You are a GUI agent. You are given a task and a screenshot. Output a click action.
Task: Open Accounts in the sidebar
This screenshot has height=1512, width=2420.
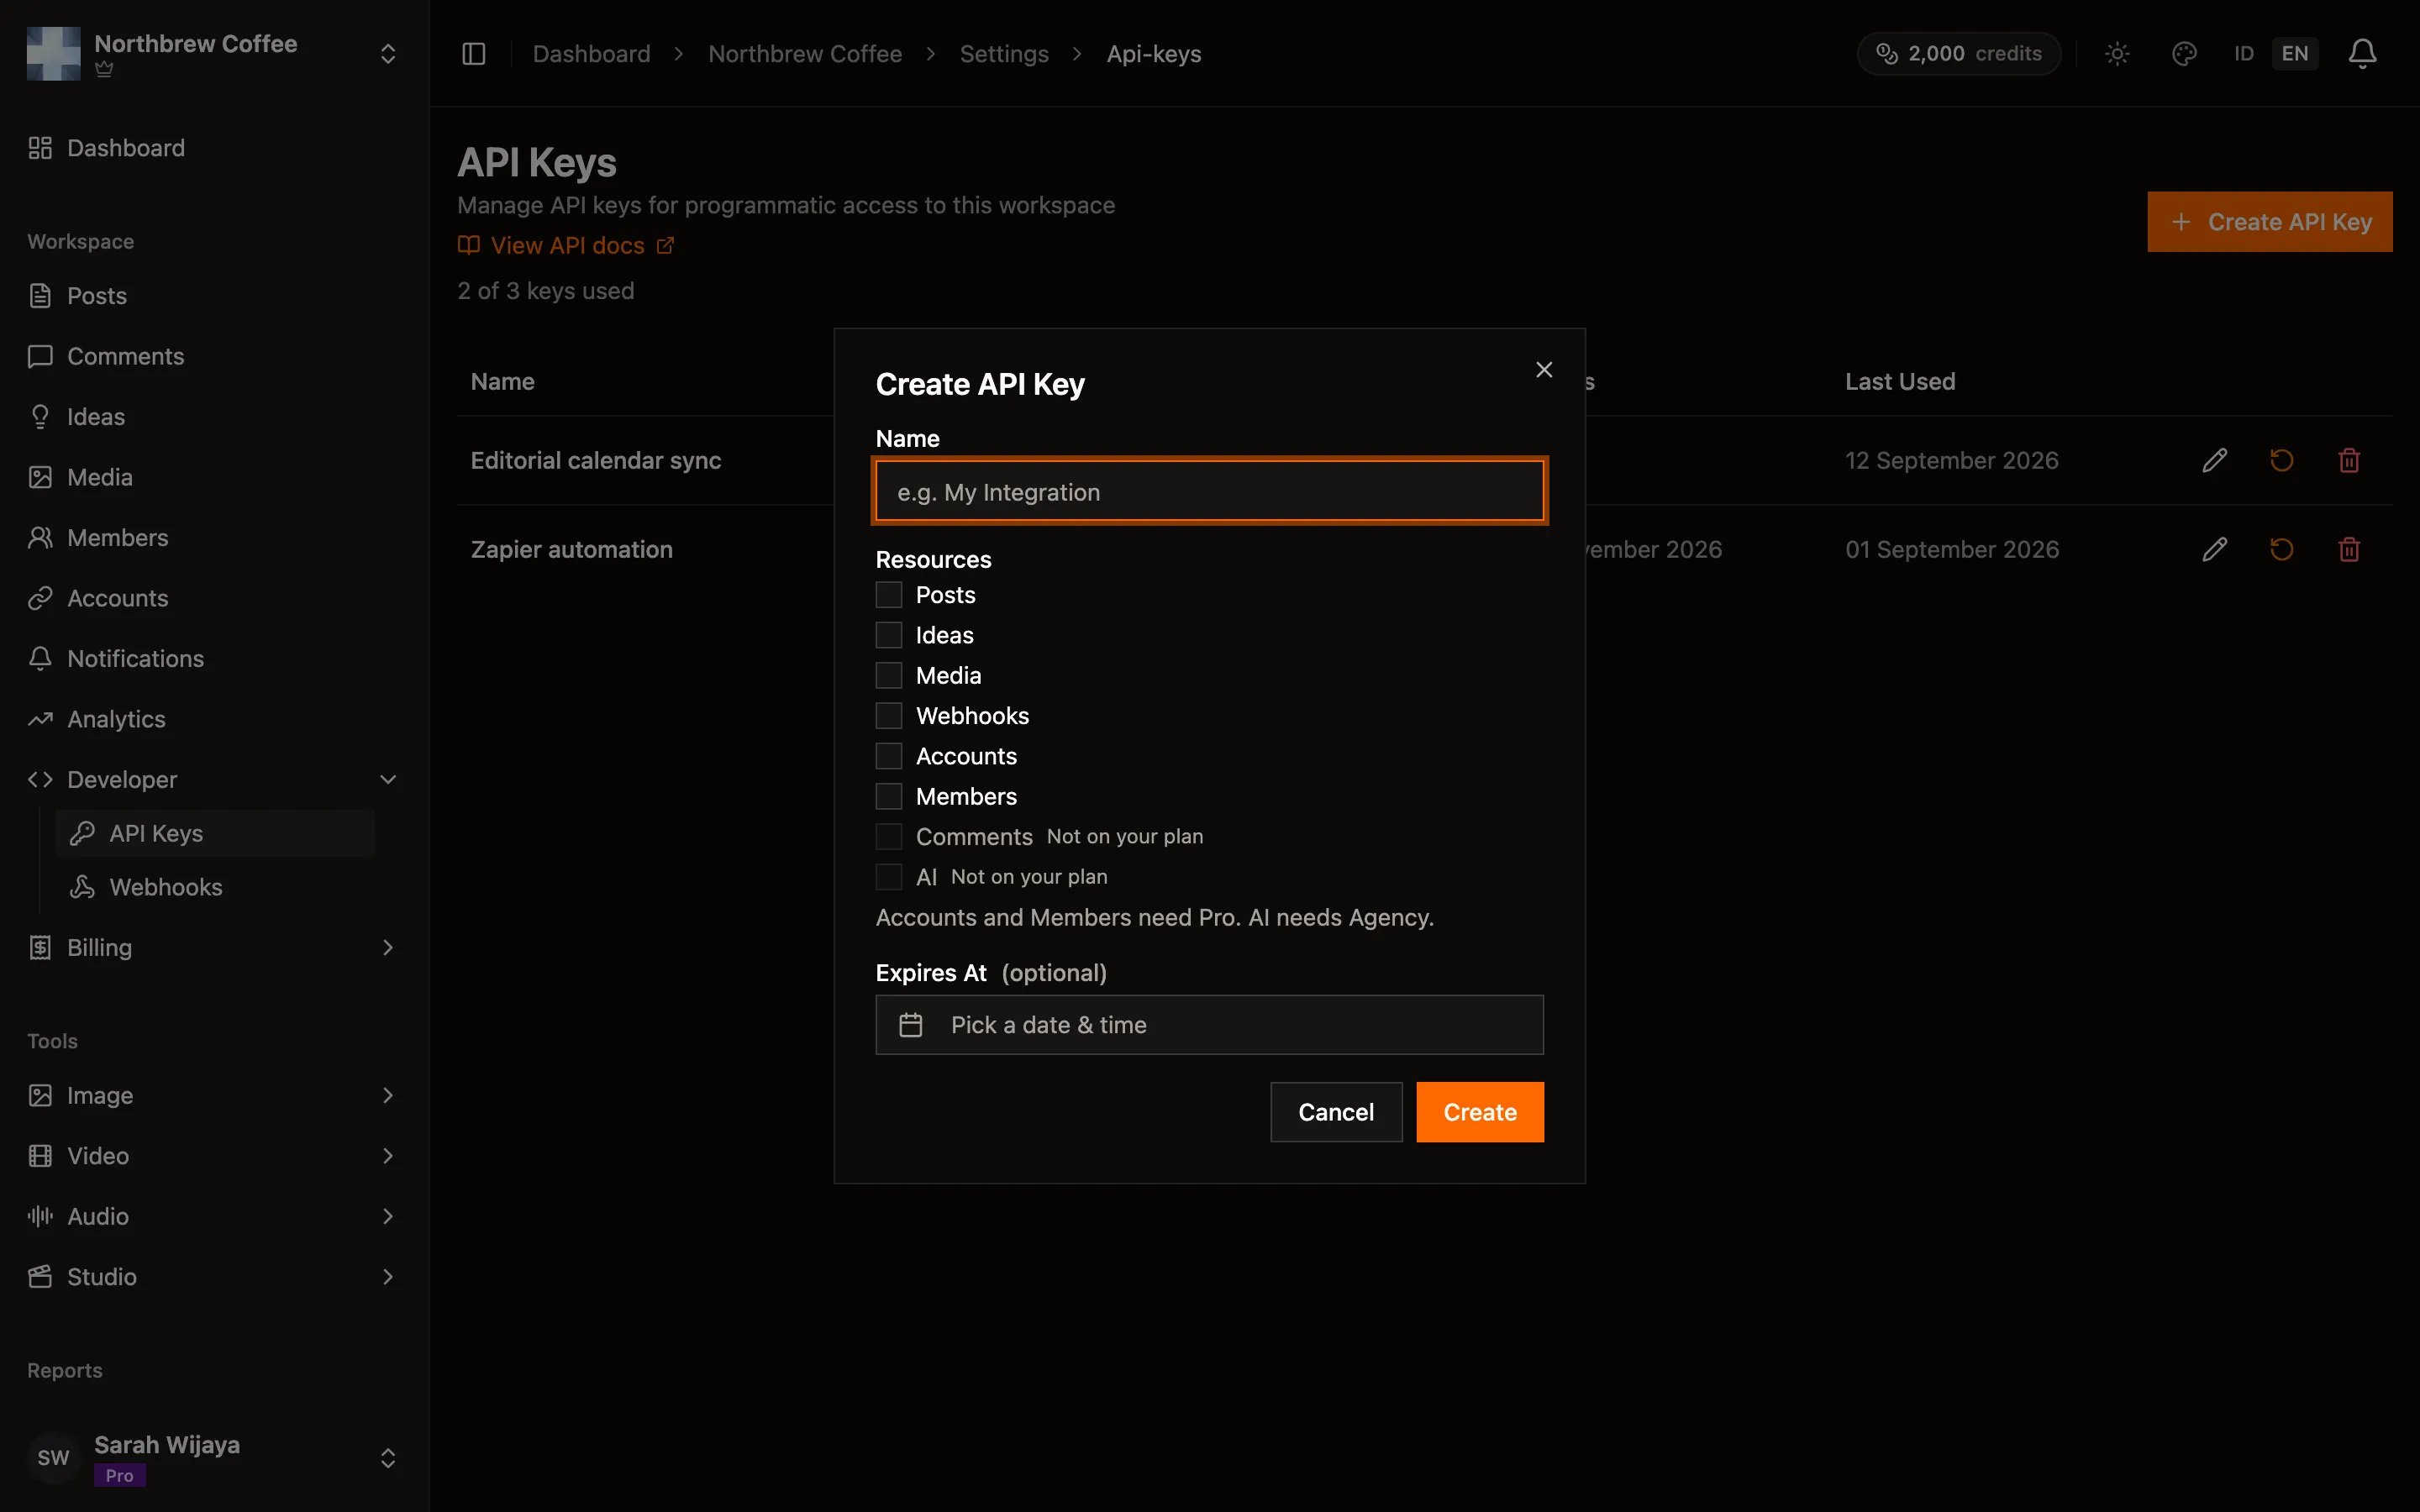click(214, 598)
